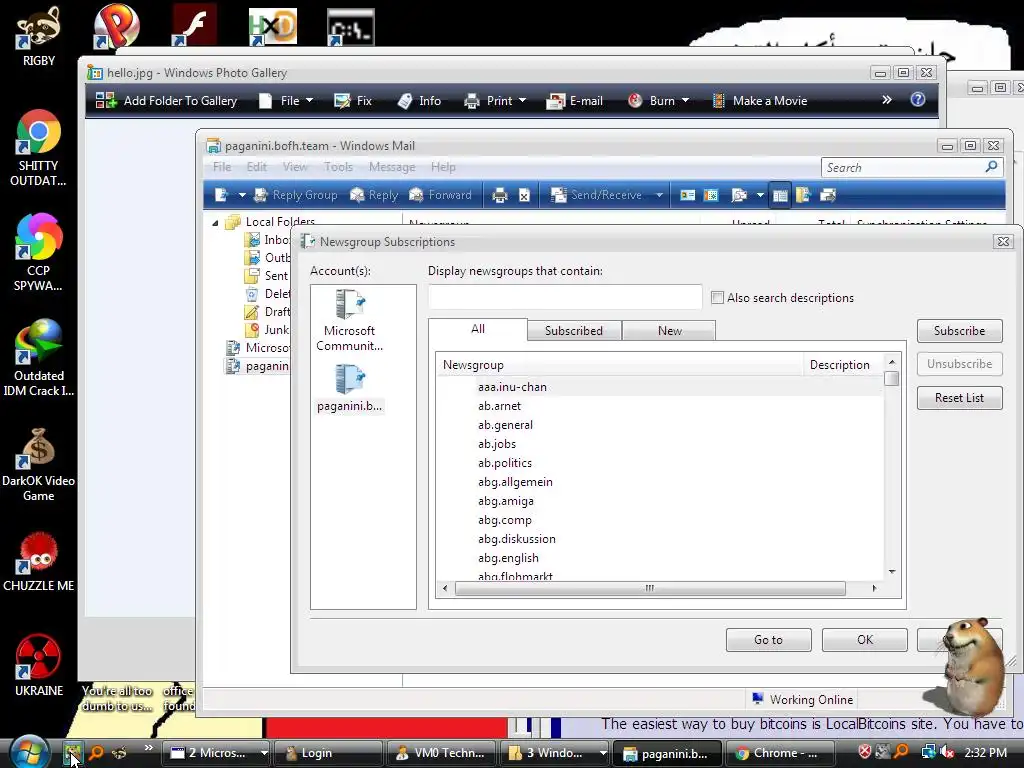Open the Message menu in Windows Mail
The height and width of the screenshot is (768, 1024).
pos(392,167)
